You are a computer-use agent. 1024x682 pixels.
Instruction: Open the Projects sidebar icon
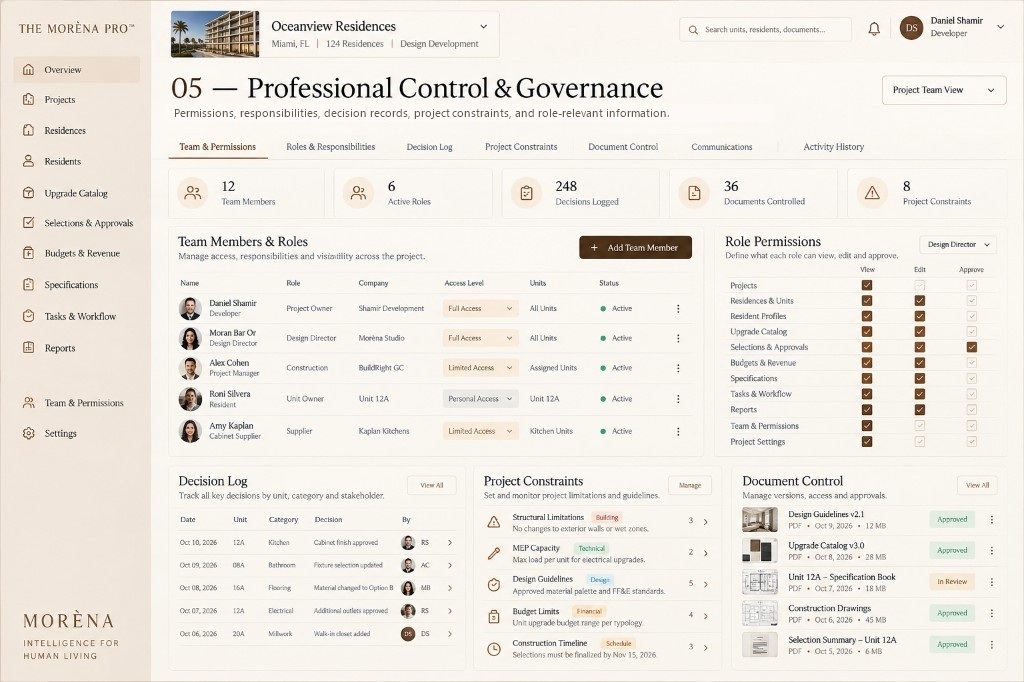point(28,99)
